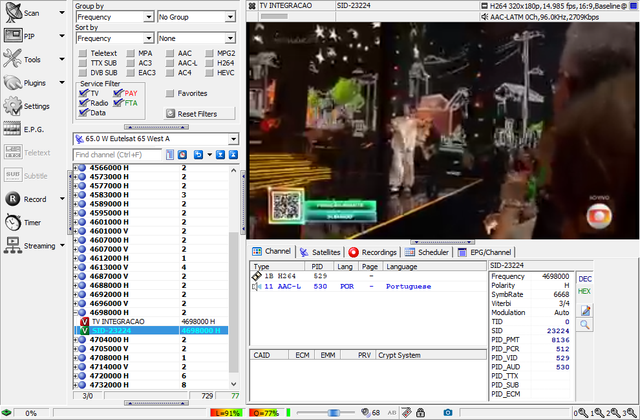
Task: Uncheck the TV service filter
Action: 84,93
